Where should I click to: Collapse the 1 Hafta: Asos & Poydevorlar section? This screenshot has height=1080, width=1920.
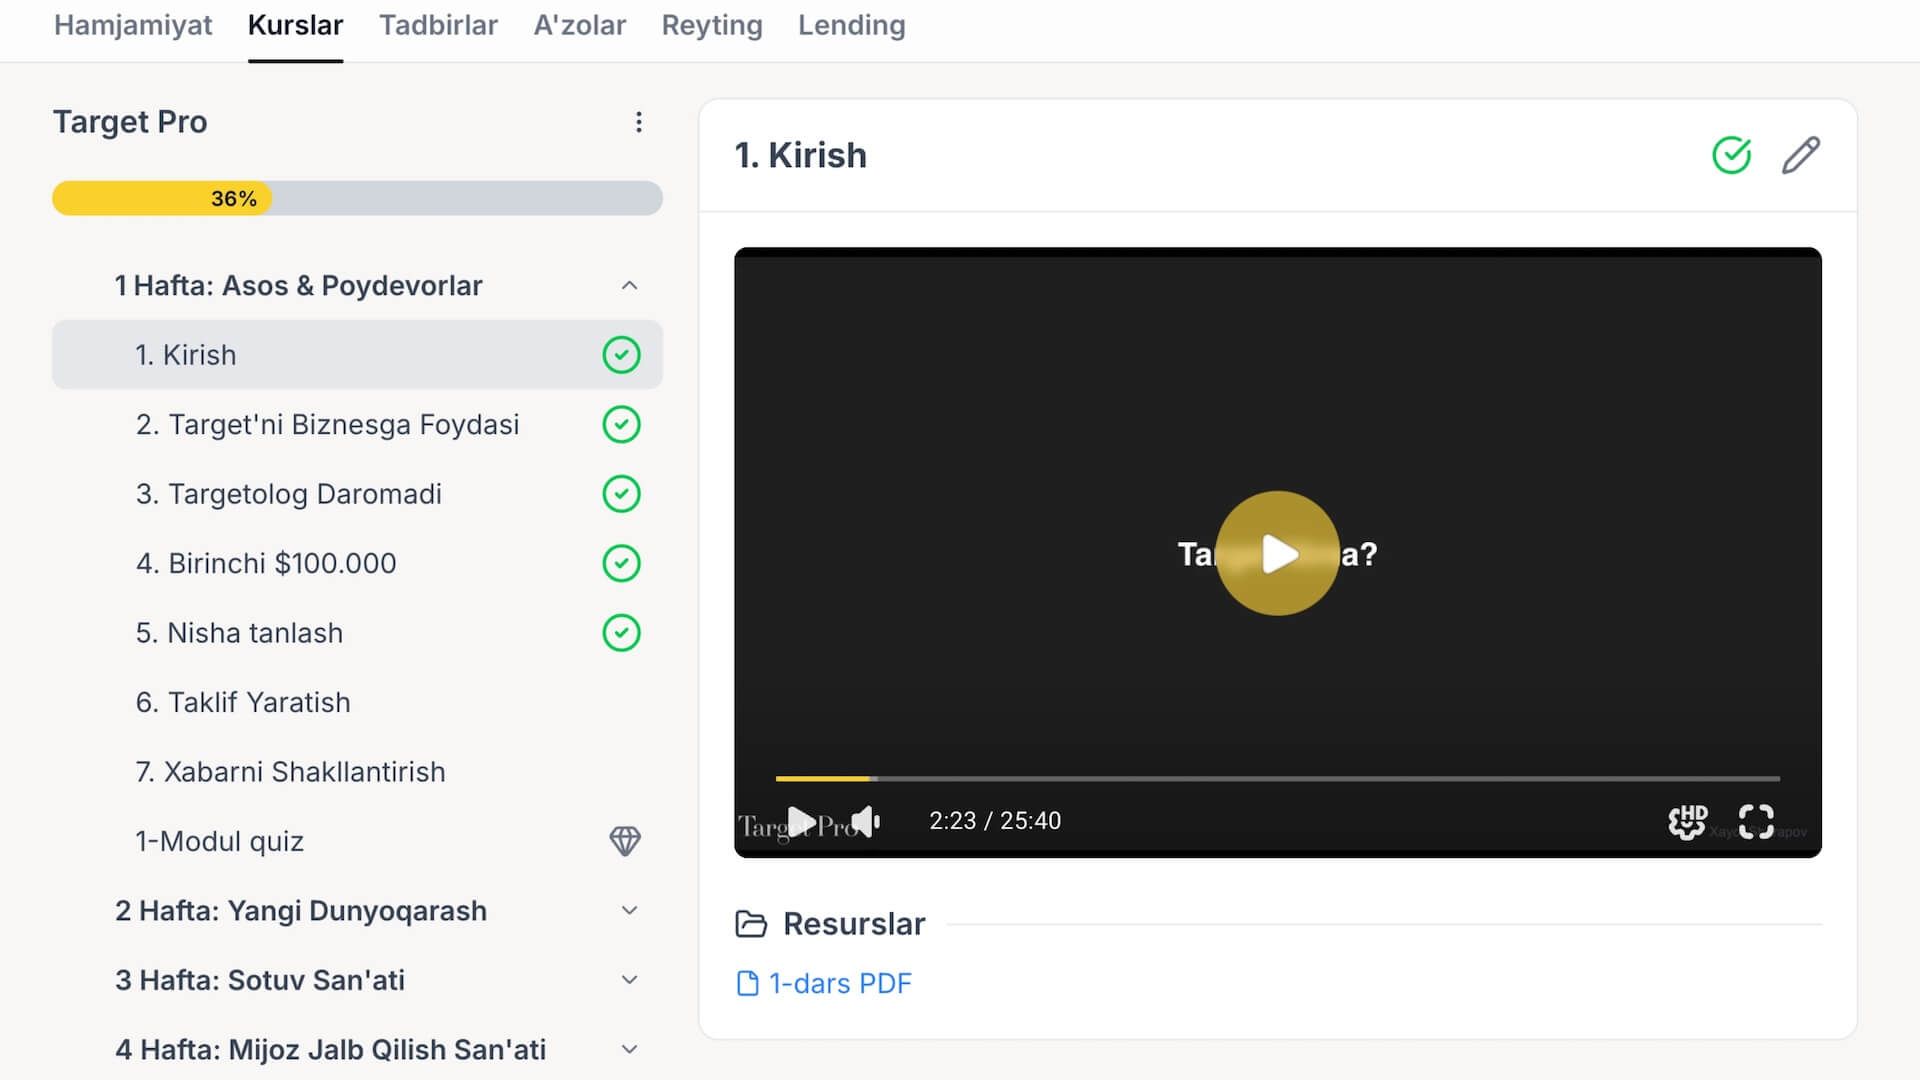coord(629,286)
